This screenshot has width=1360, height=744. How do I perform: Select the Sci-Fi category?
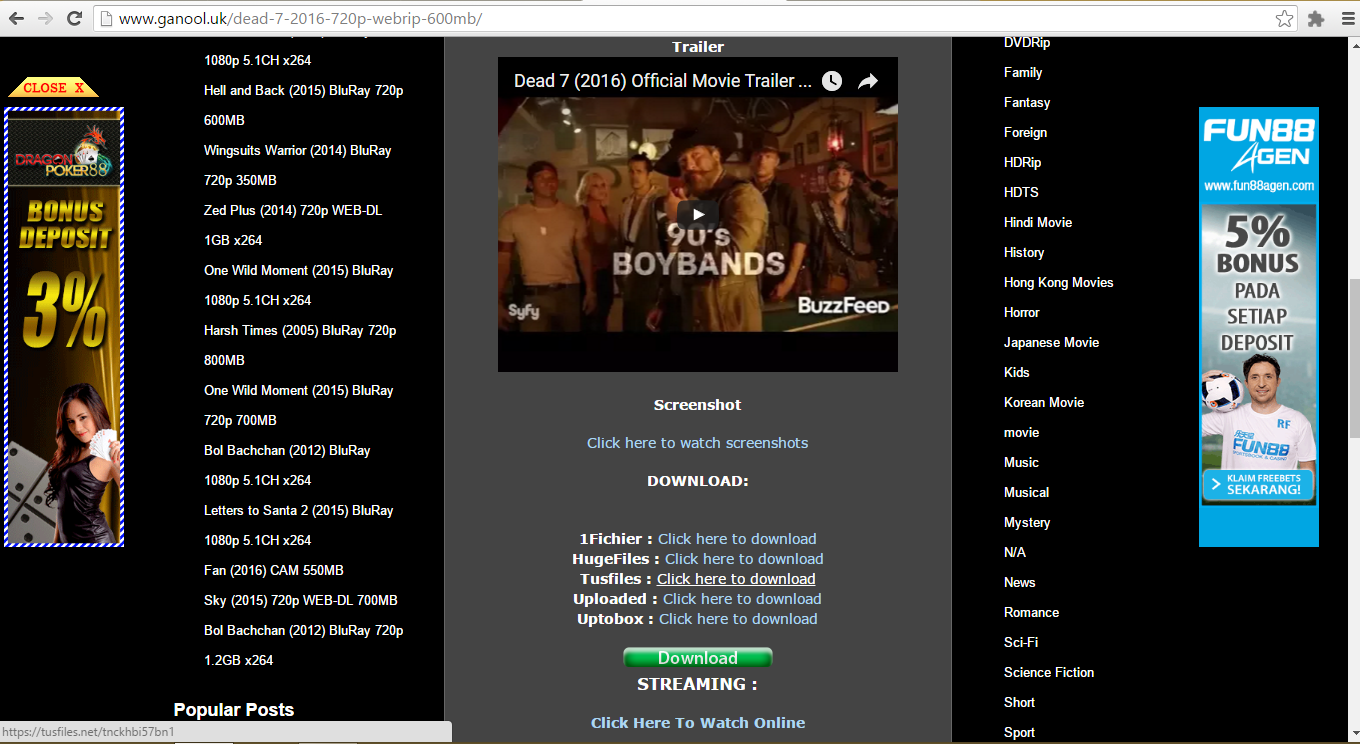[x=1021, y=642]
